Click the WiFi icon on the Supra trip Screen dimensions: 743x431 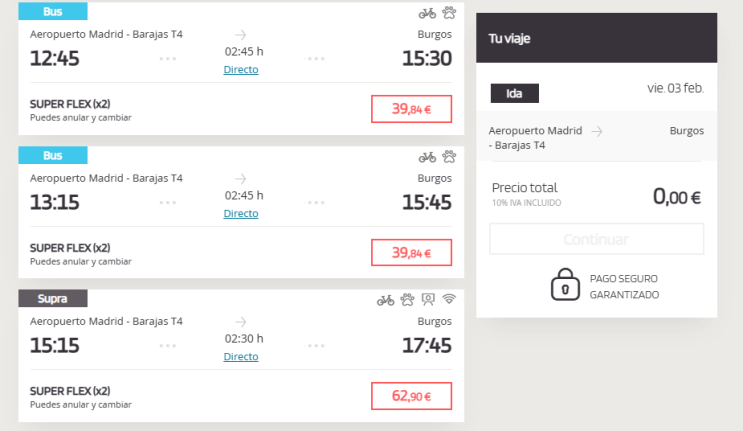(449, 300)
